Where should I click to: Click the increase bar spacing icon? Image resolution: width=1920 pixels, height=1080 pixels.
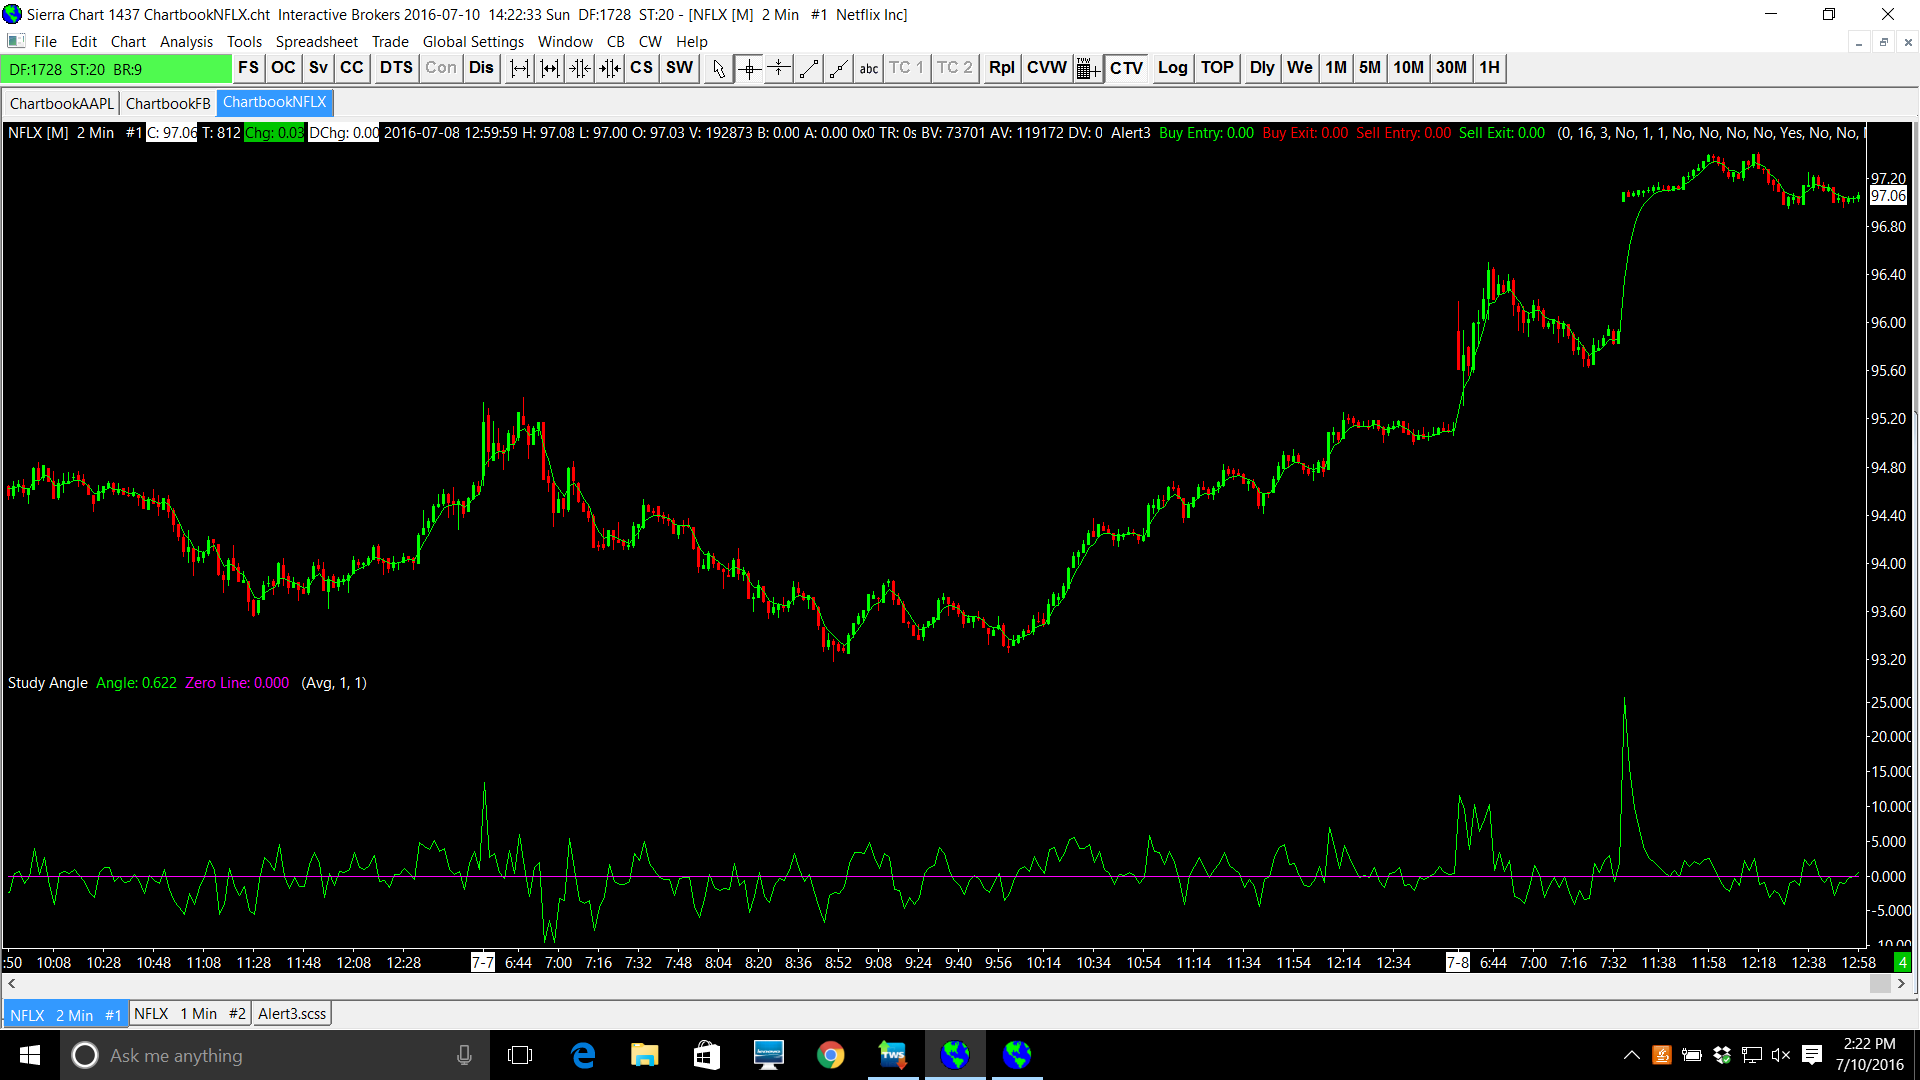pyautogui.click(x=520, y=68)
